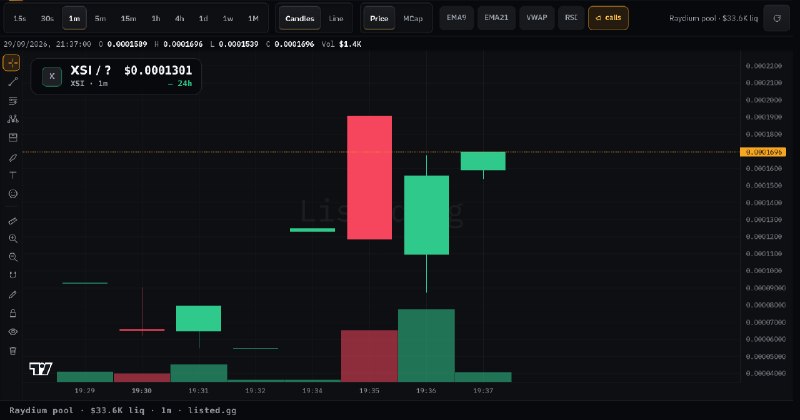Select the 1h timeframe
The width and height of the screenshot is (800, 420).
click(156, 18)
